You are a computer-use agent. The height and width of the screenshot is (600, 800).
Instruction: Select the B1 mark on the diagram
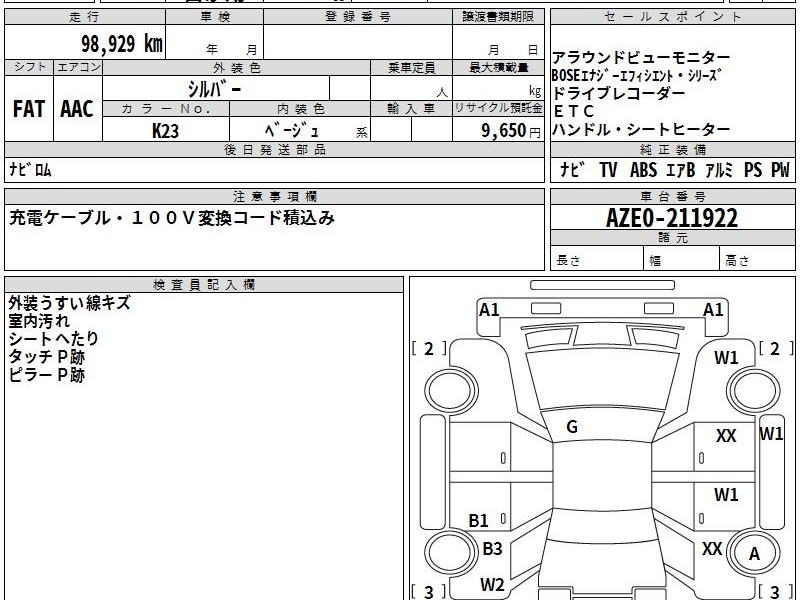click(x=479, y=520)
